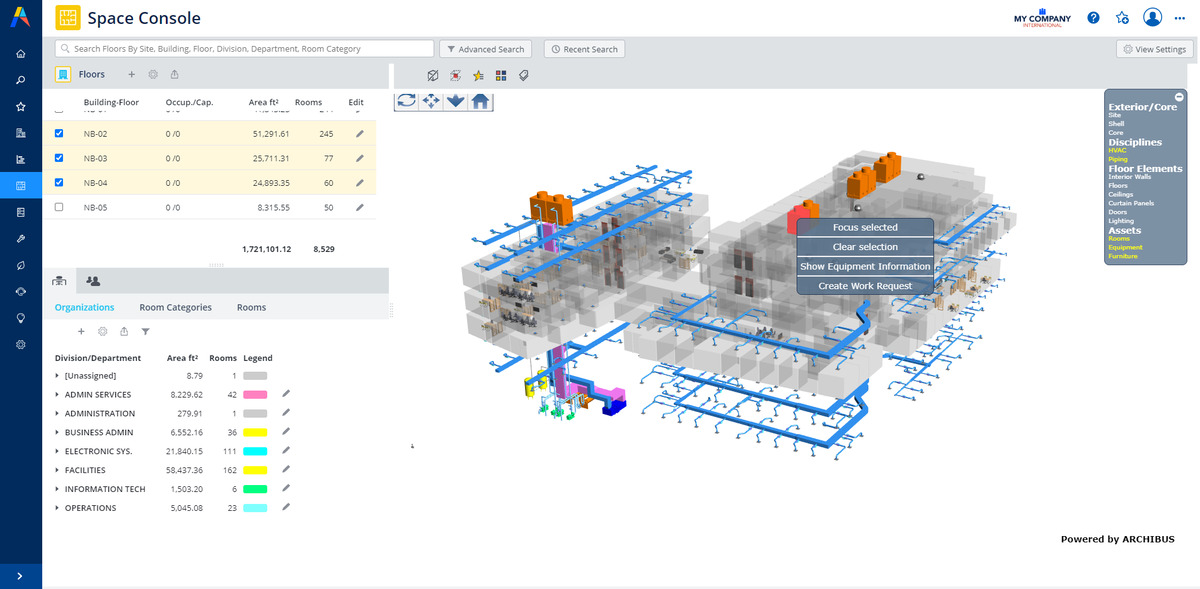The width and height of the screenshot is (1200, 589).
Task: Expand the FACILITIES division row
Action: coord(57,470)
